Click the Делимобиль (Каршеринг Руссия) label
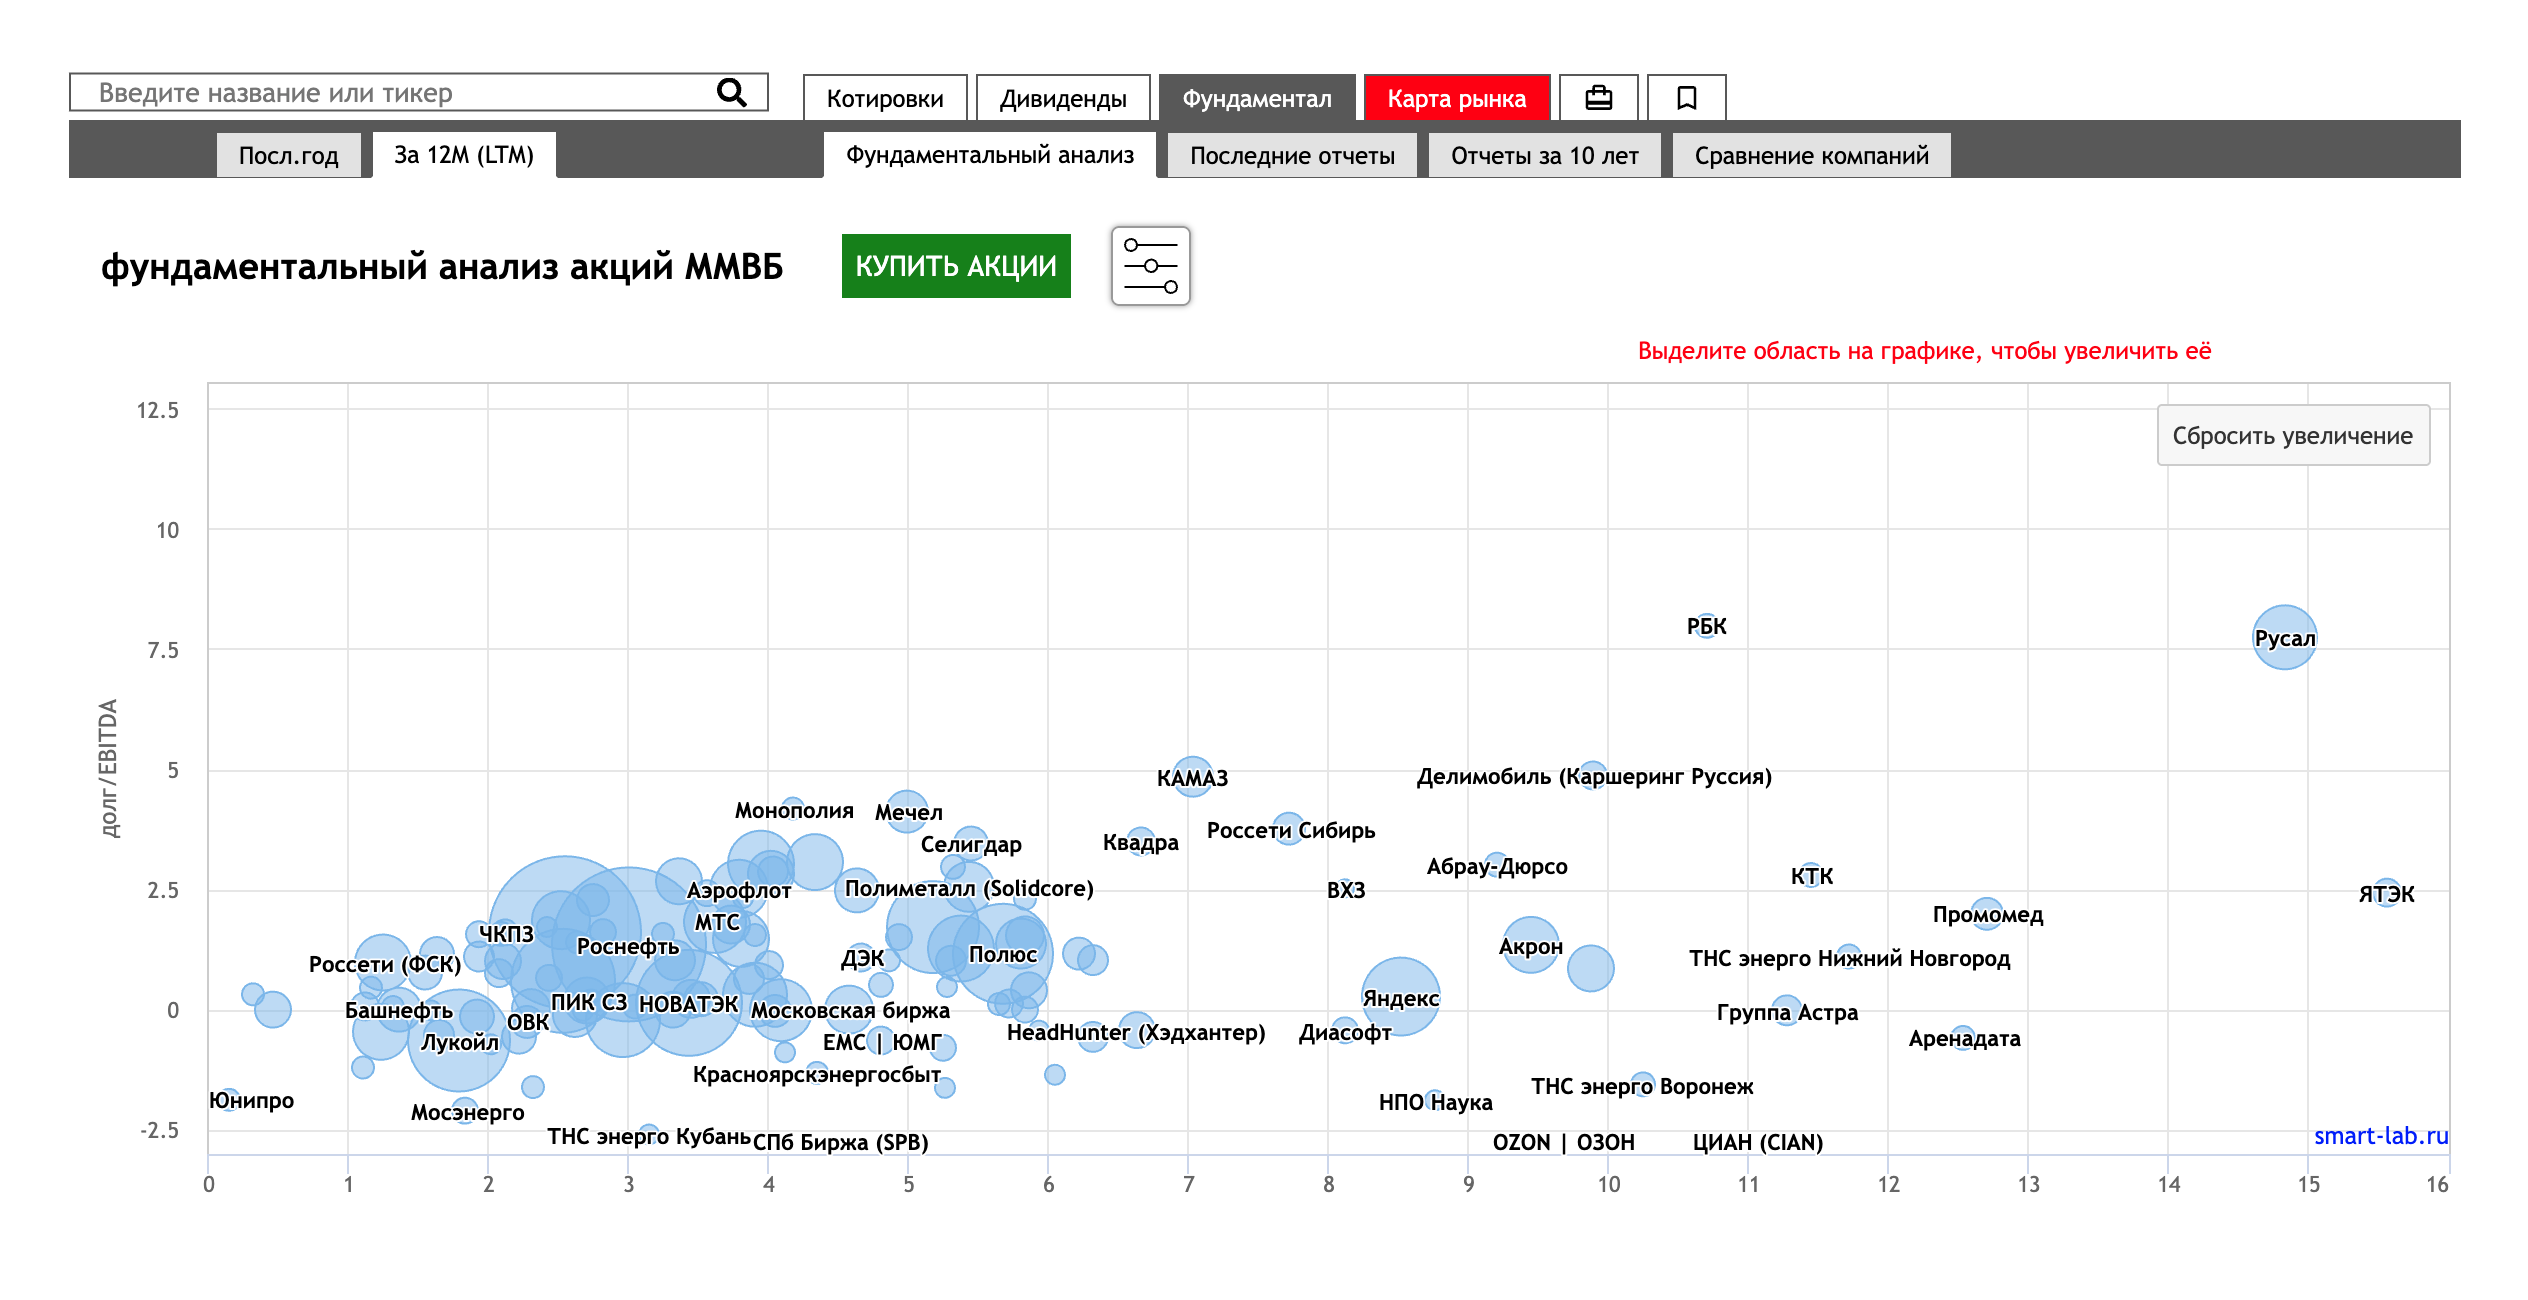 pyautogui.click(x=1594, y=776)
